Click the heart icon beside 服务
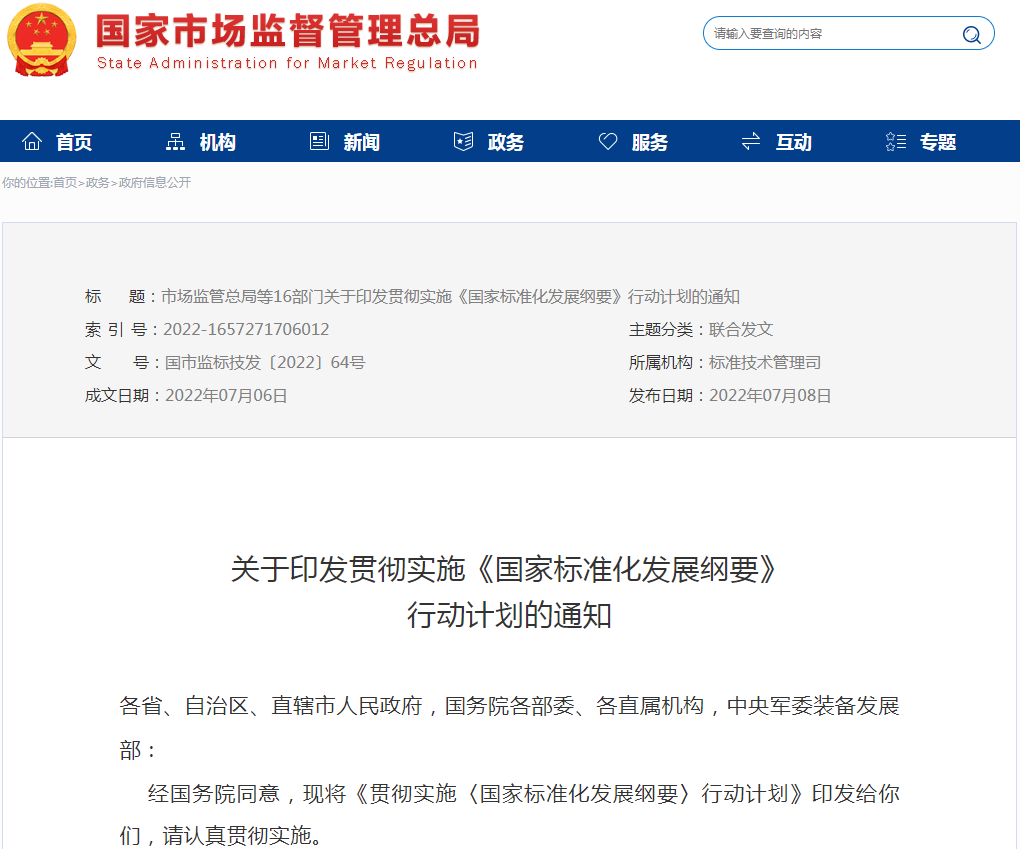 (x=608, y=140)
